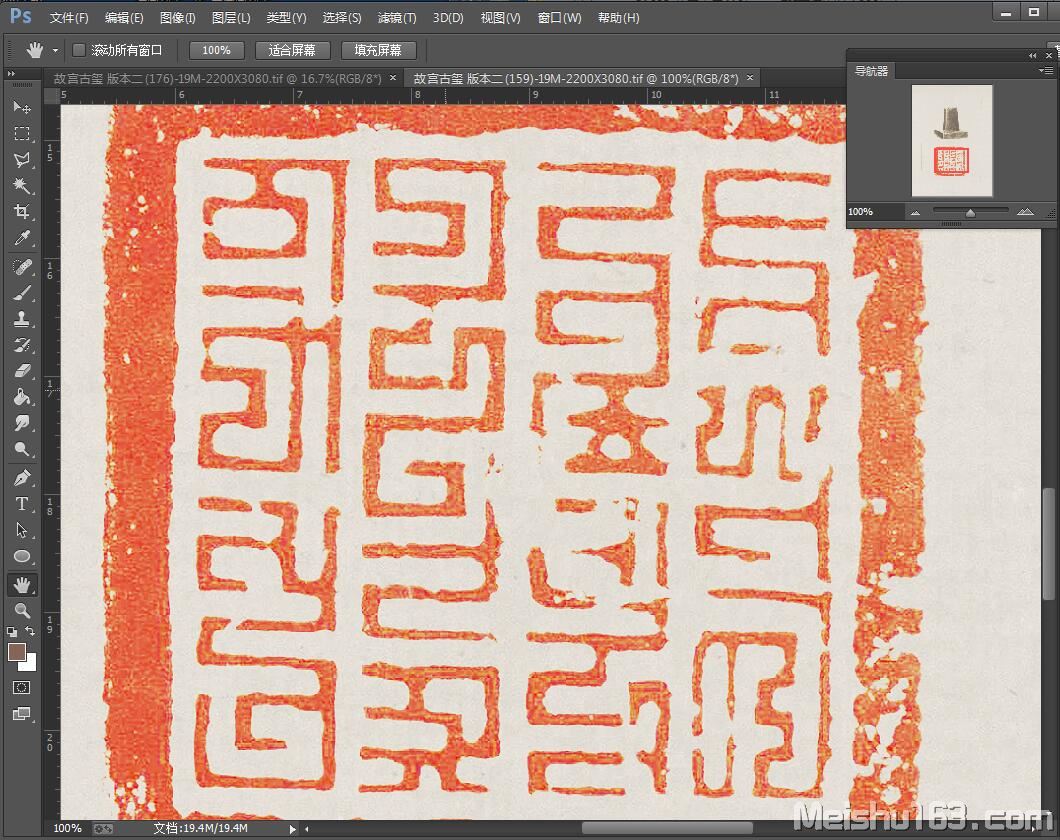This screenshot has height=840, width=1060.
Task: Open the 3D(D) menu
Action: [x=448, y=18]
